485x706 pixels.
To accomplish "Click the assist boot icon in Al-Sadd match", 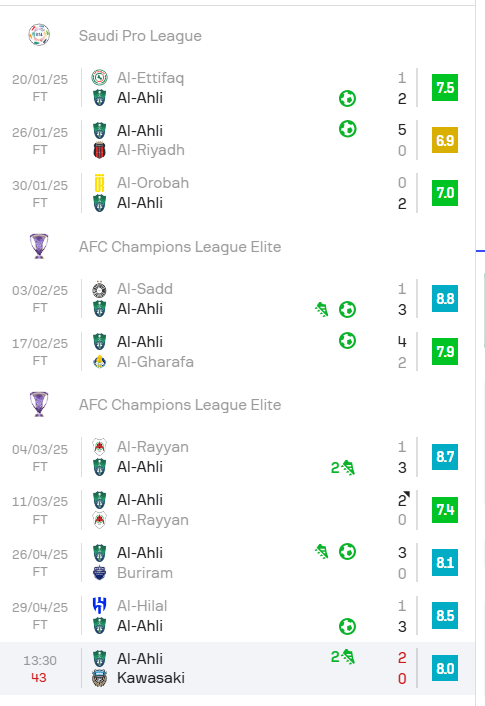I will [322, 309].
